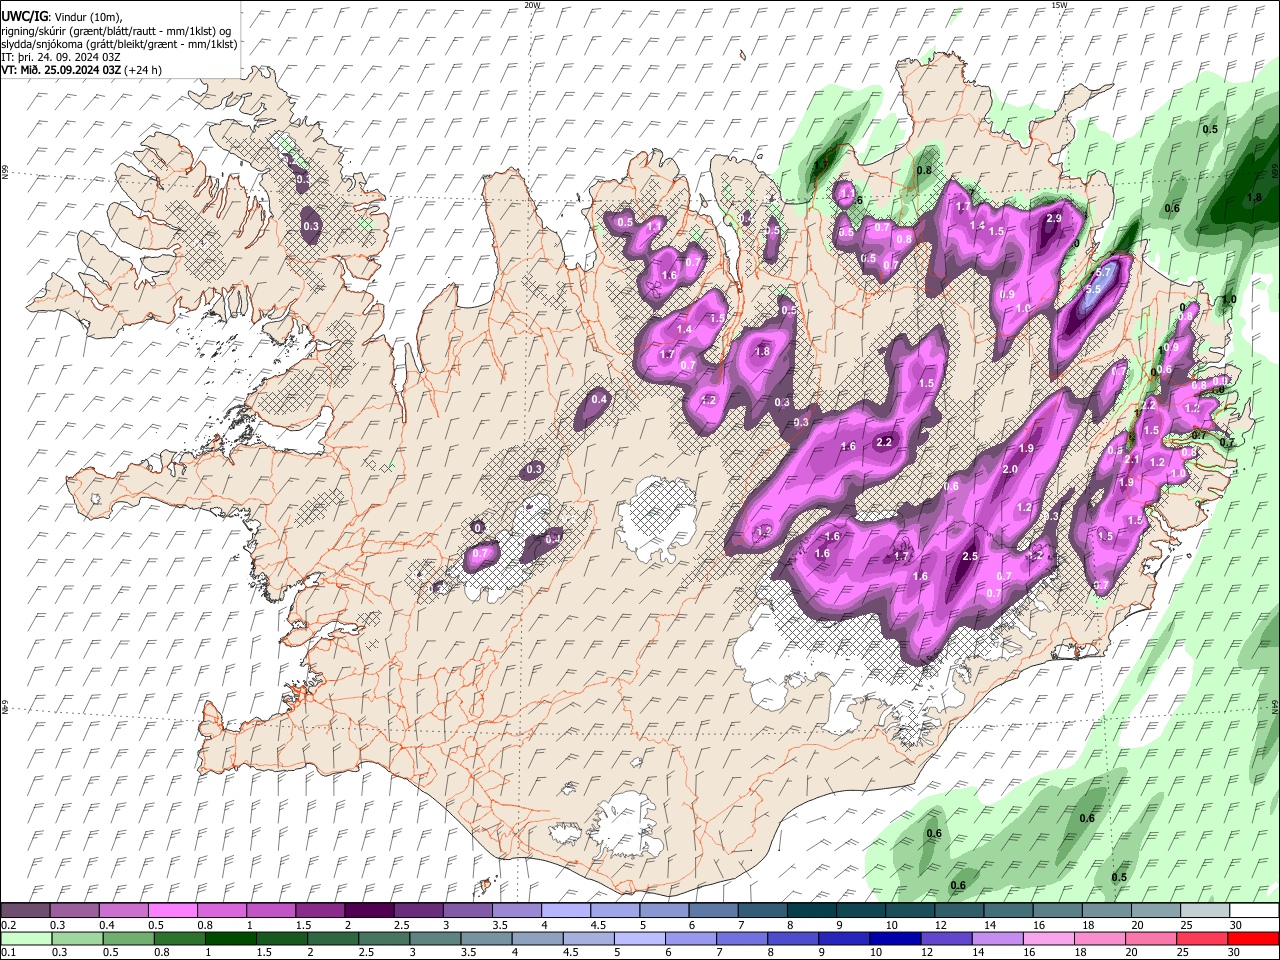
Task: Click the 0.3 green swatch in lower legend row
Action: pyautogui.click(x=76, y=939)
